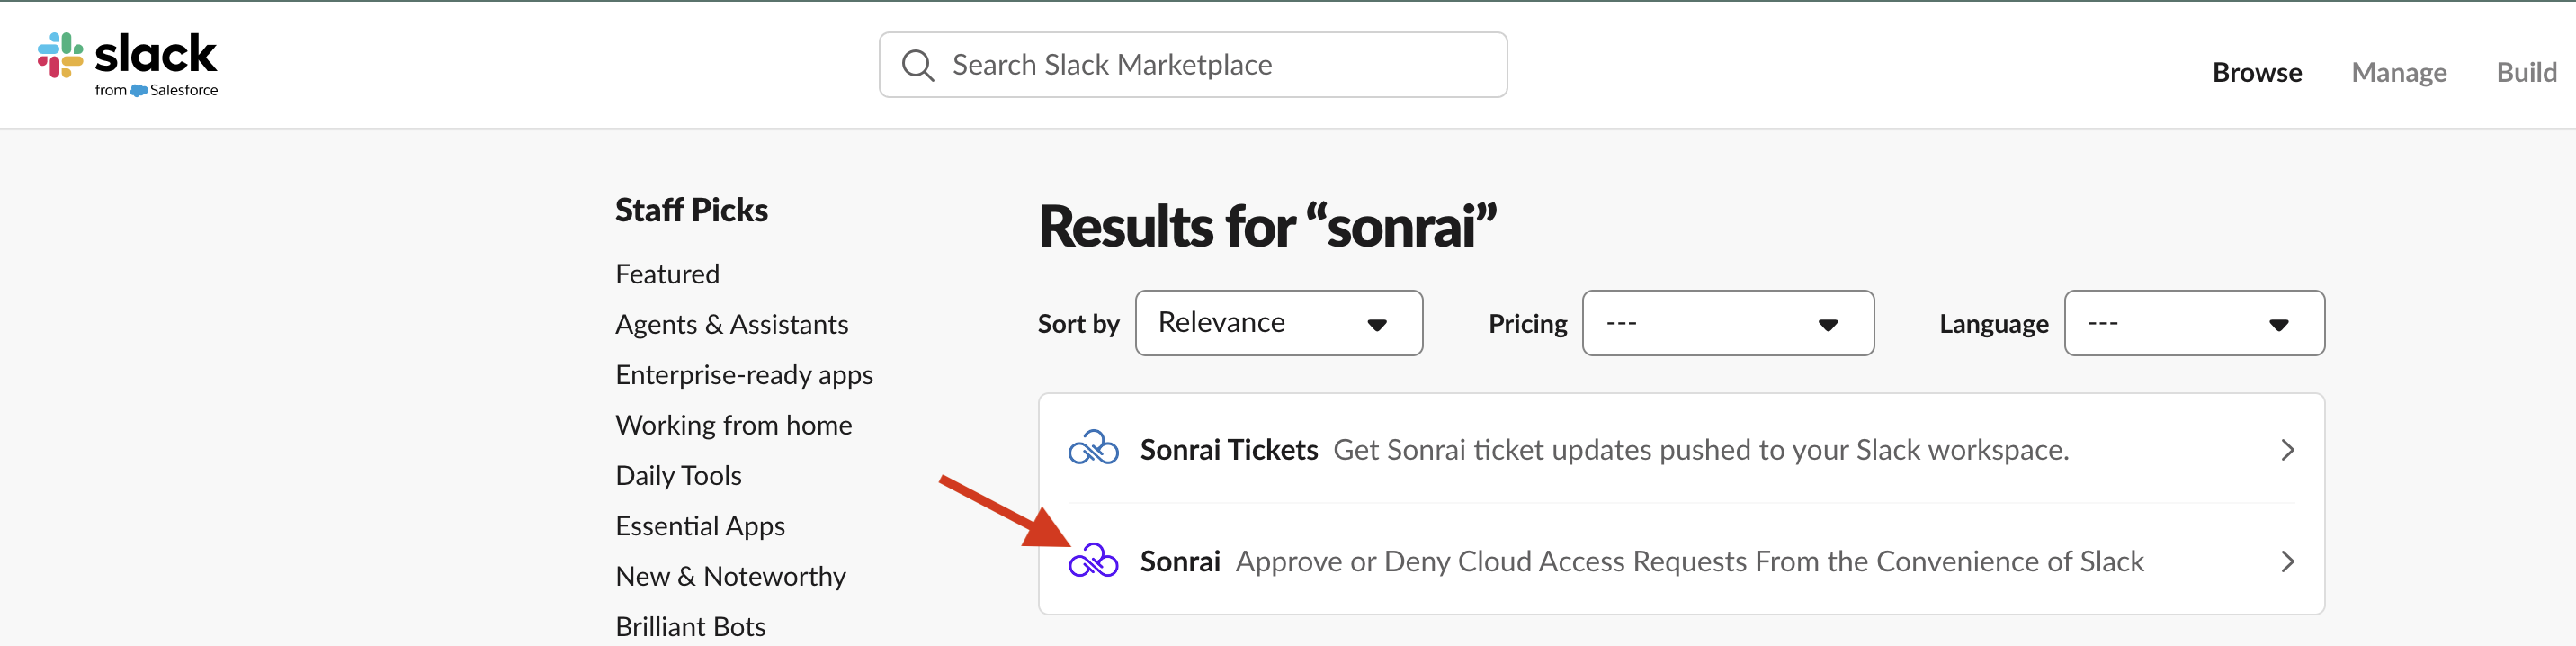Open the Sort by Relevance dropdown

tap(1278, 323)
